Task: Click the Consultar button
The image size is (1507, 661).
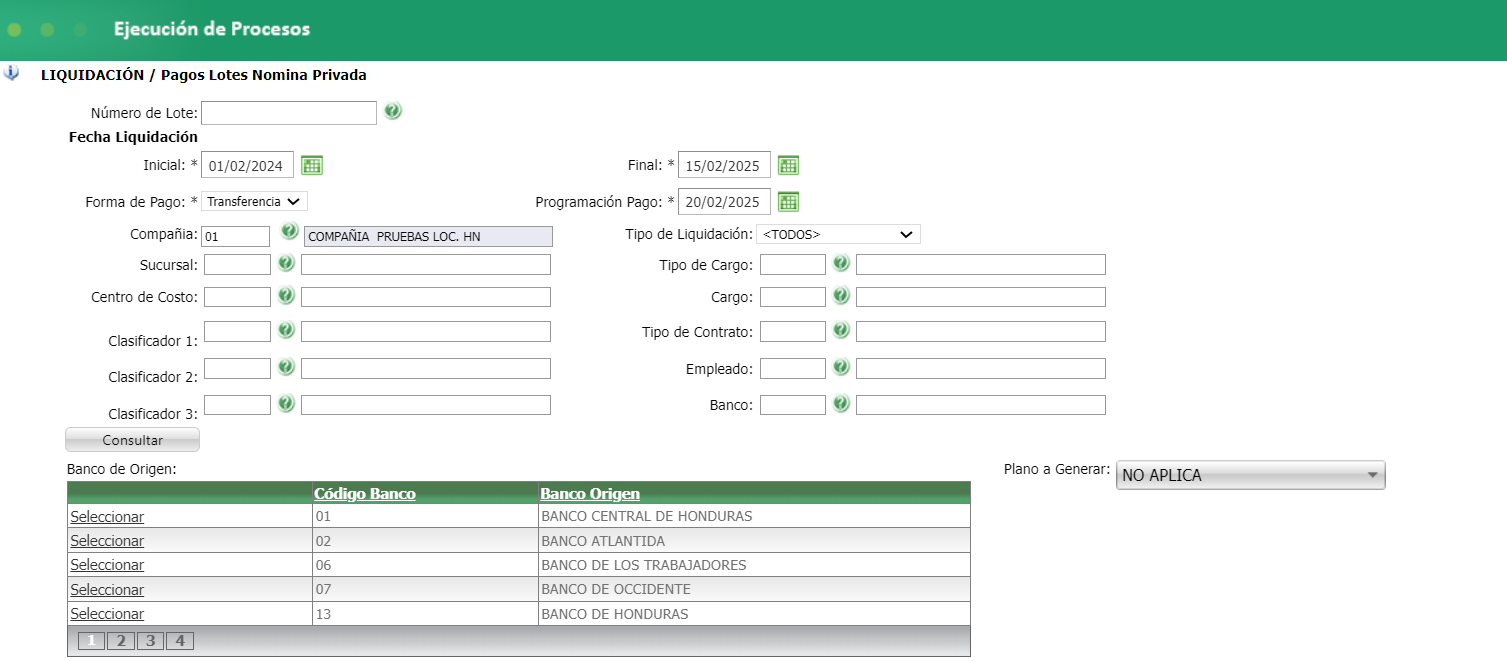Action: click(x=132, y=440)
